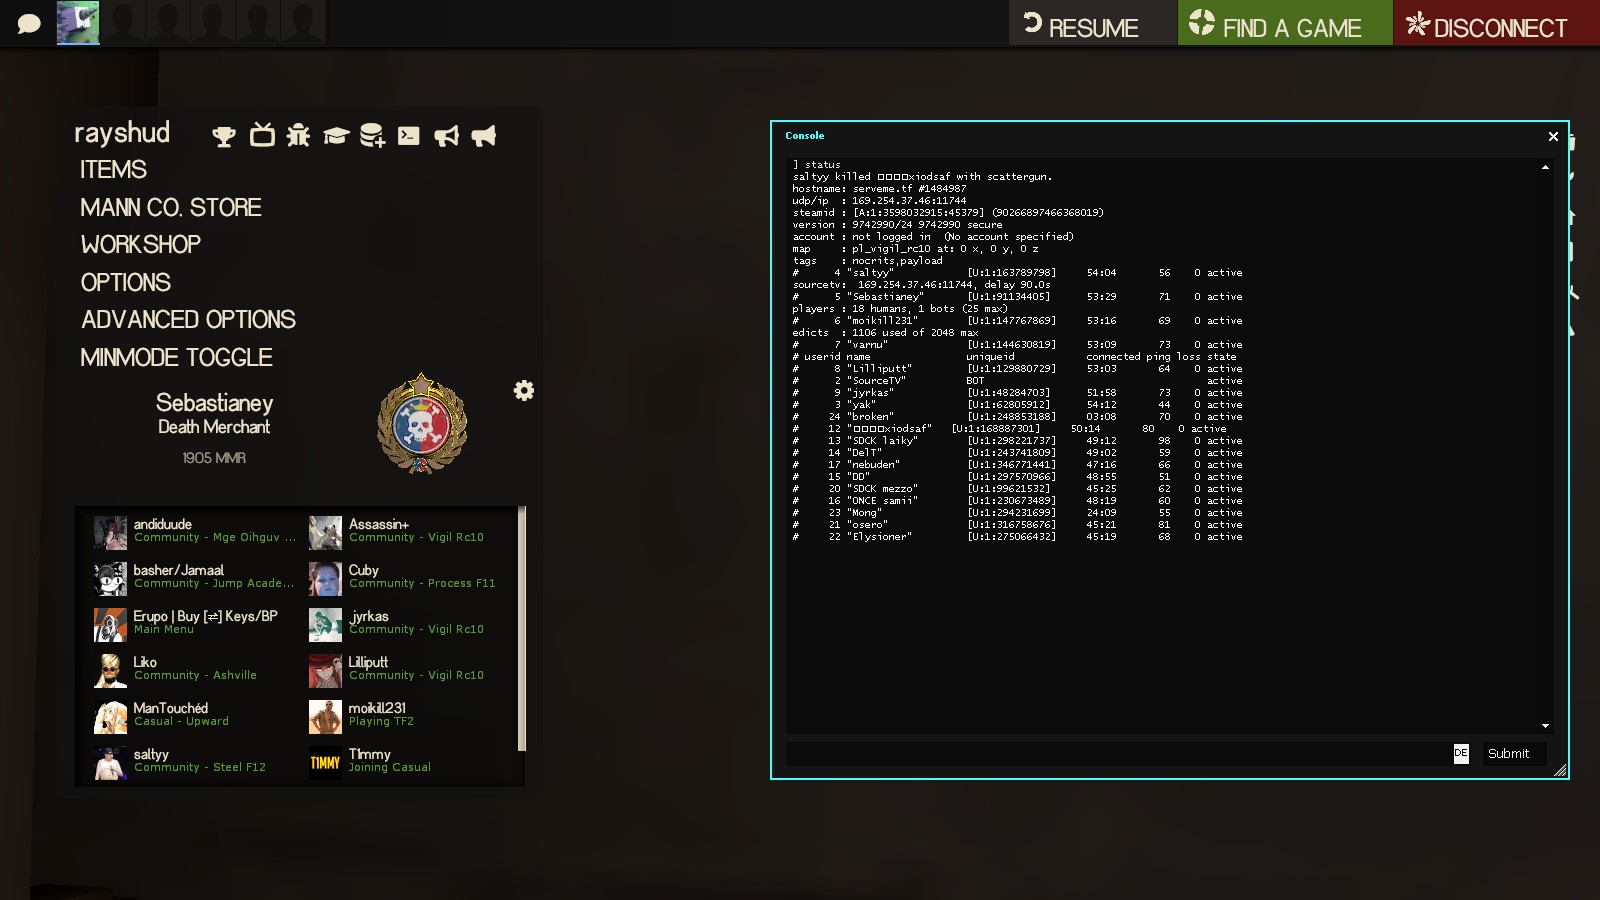Open the TV replay icon
This screenshot has height=900, width=1600.
[262, 135]
